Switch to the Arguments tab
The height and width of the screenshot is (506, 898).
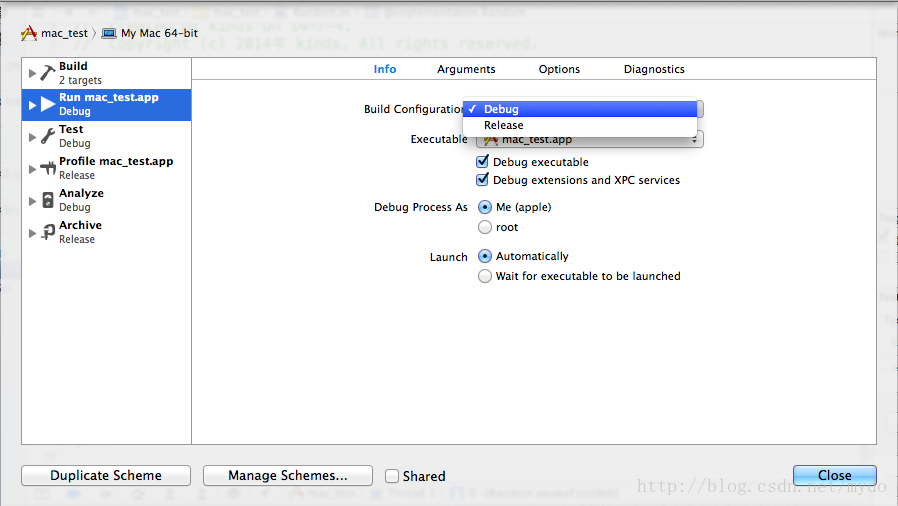[x=466, y=69]
